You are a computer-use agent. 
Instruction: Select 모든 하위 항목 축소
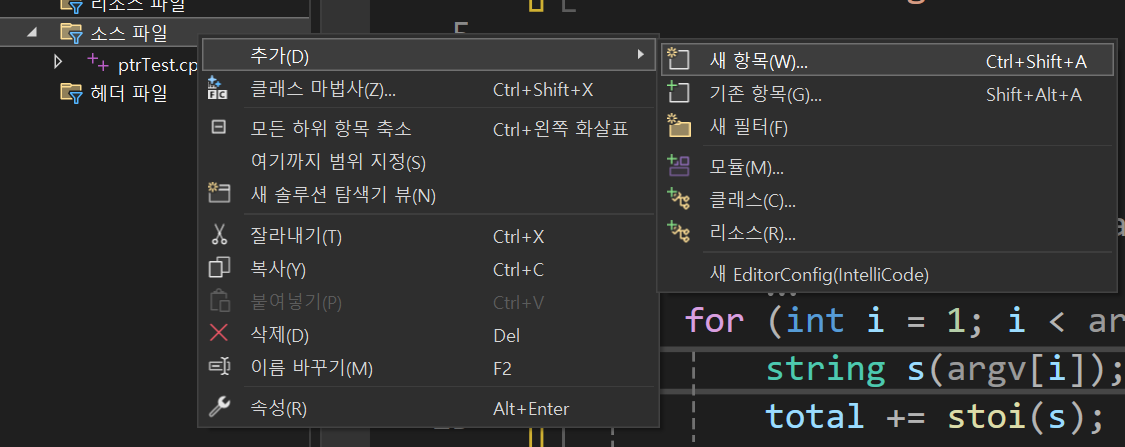pos(428,129)
